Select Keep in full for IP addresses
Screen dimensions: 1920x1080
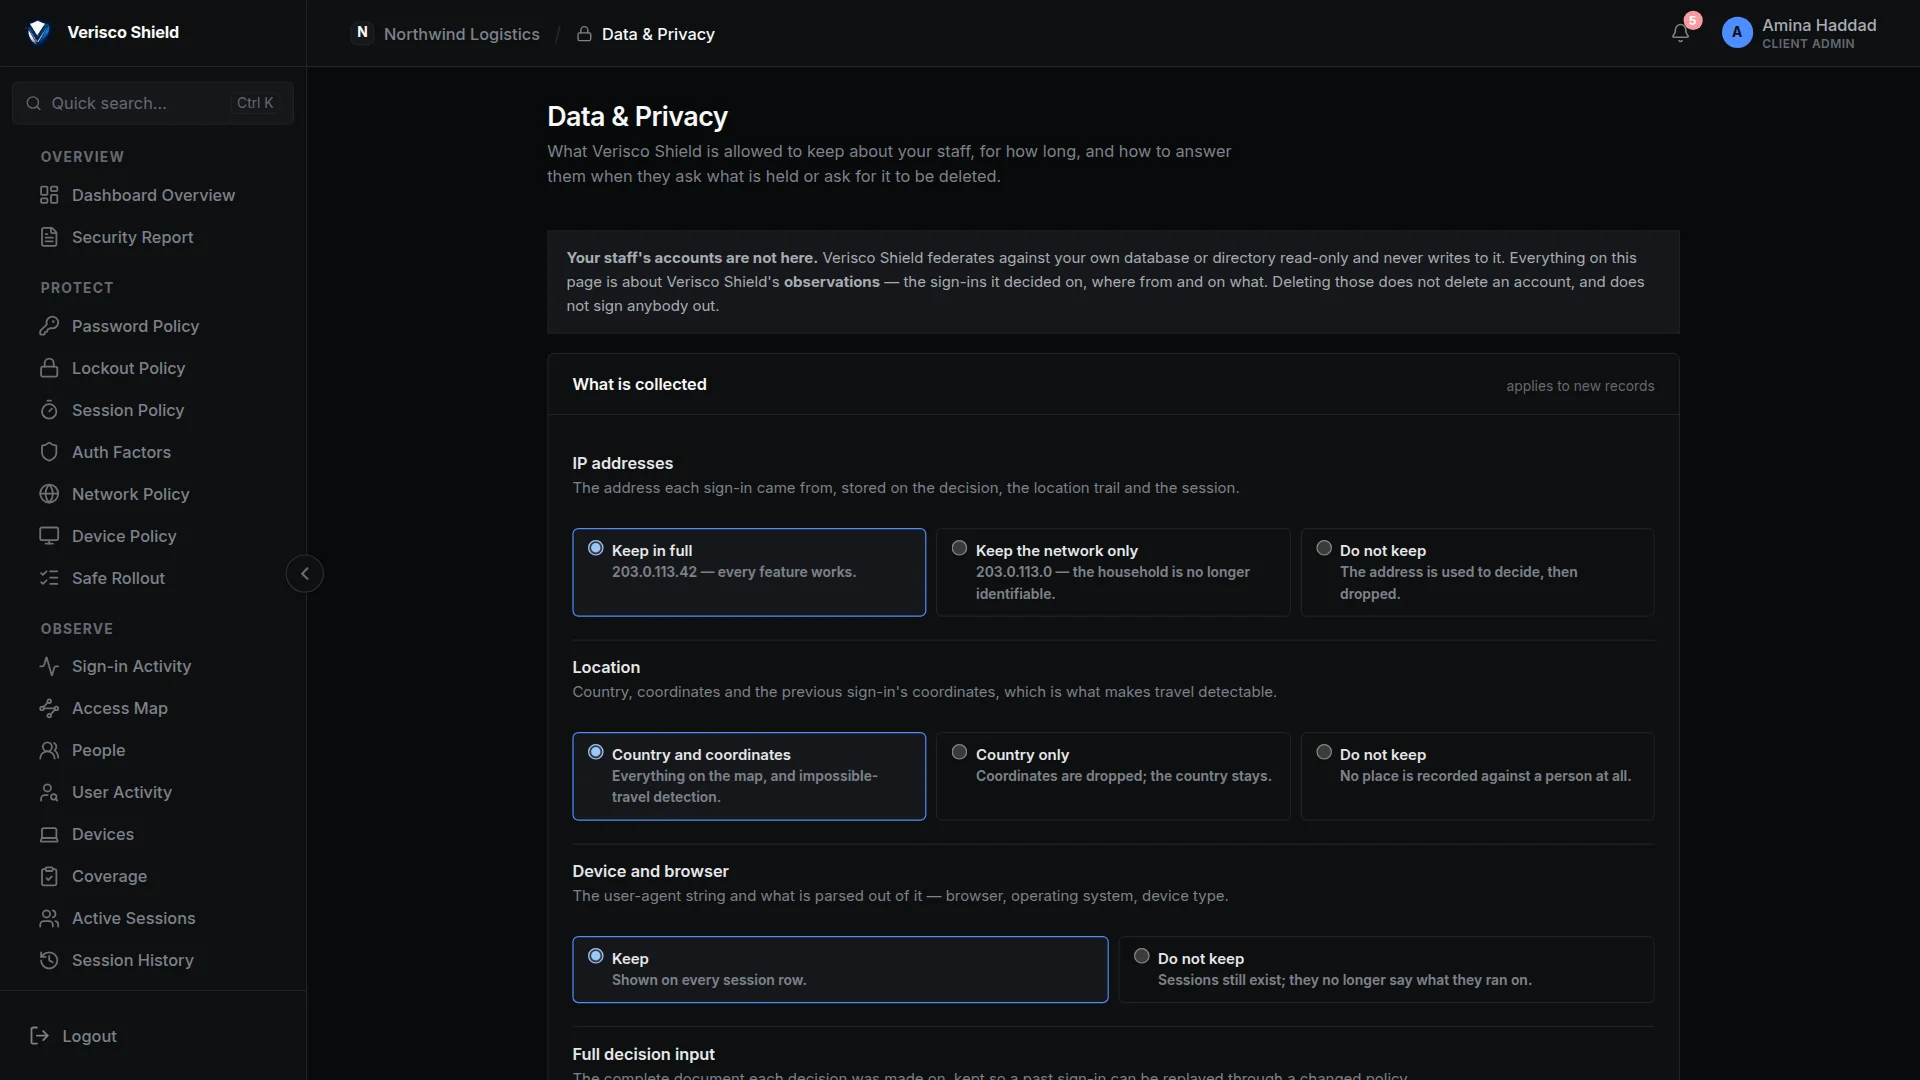(749, 572)
